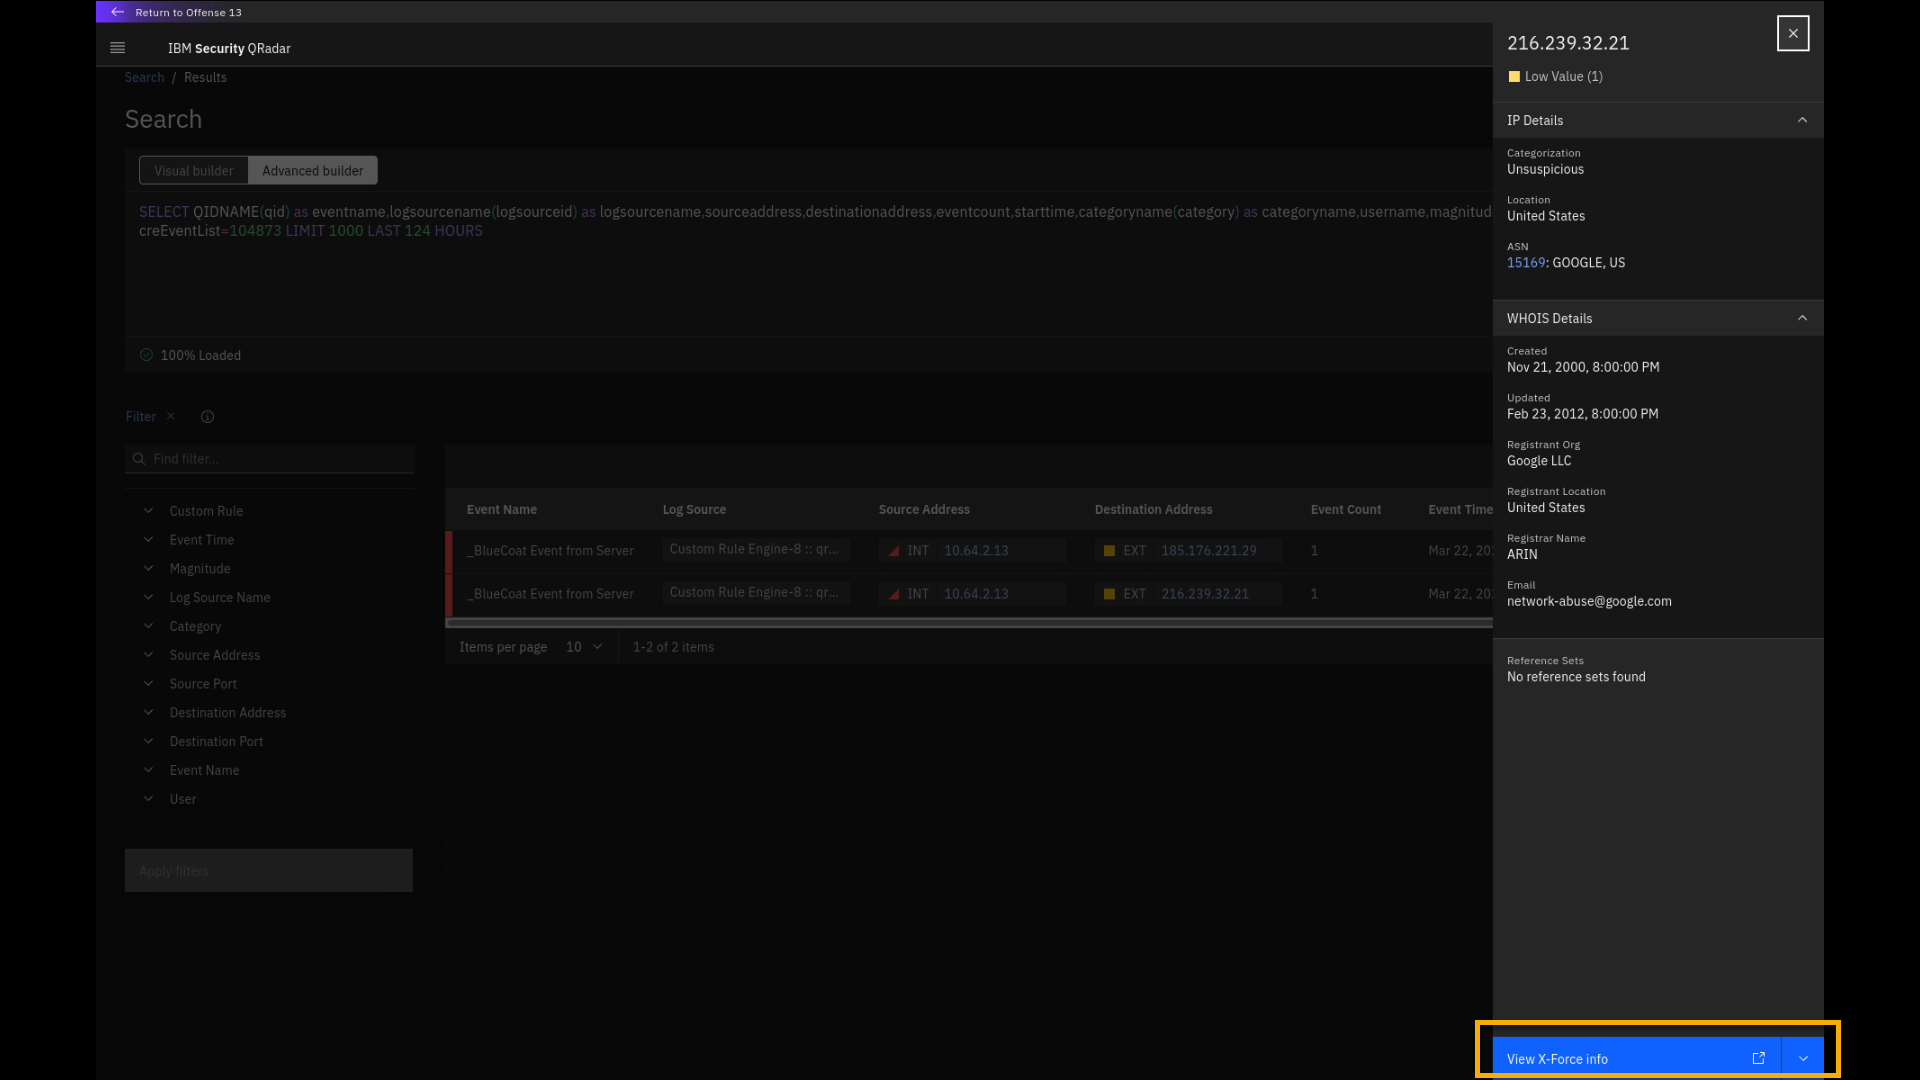The height and width of the screenshot is (1080, 1920).
Task: Close the IP details side panel
Action: click(1792, 33)
